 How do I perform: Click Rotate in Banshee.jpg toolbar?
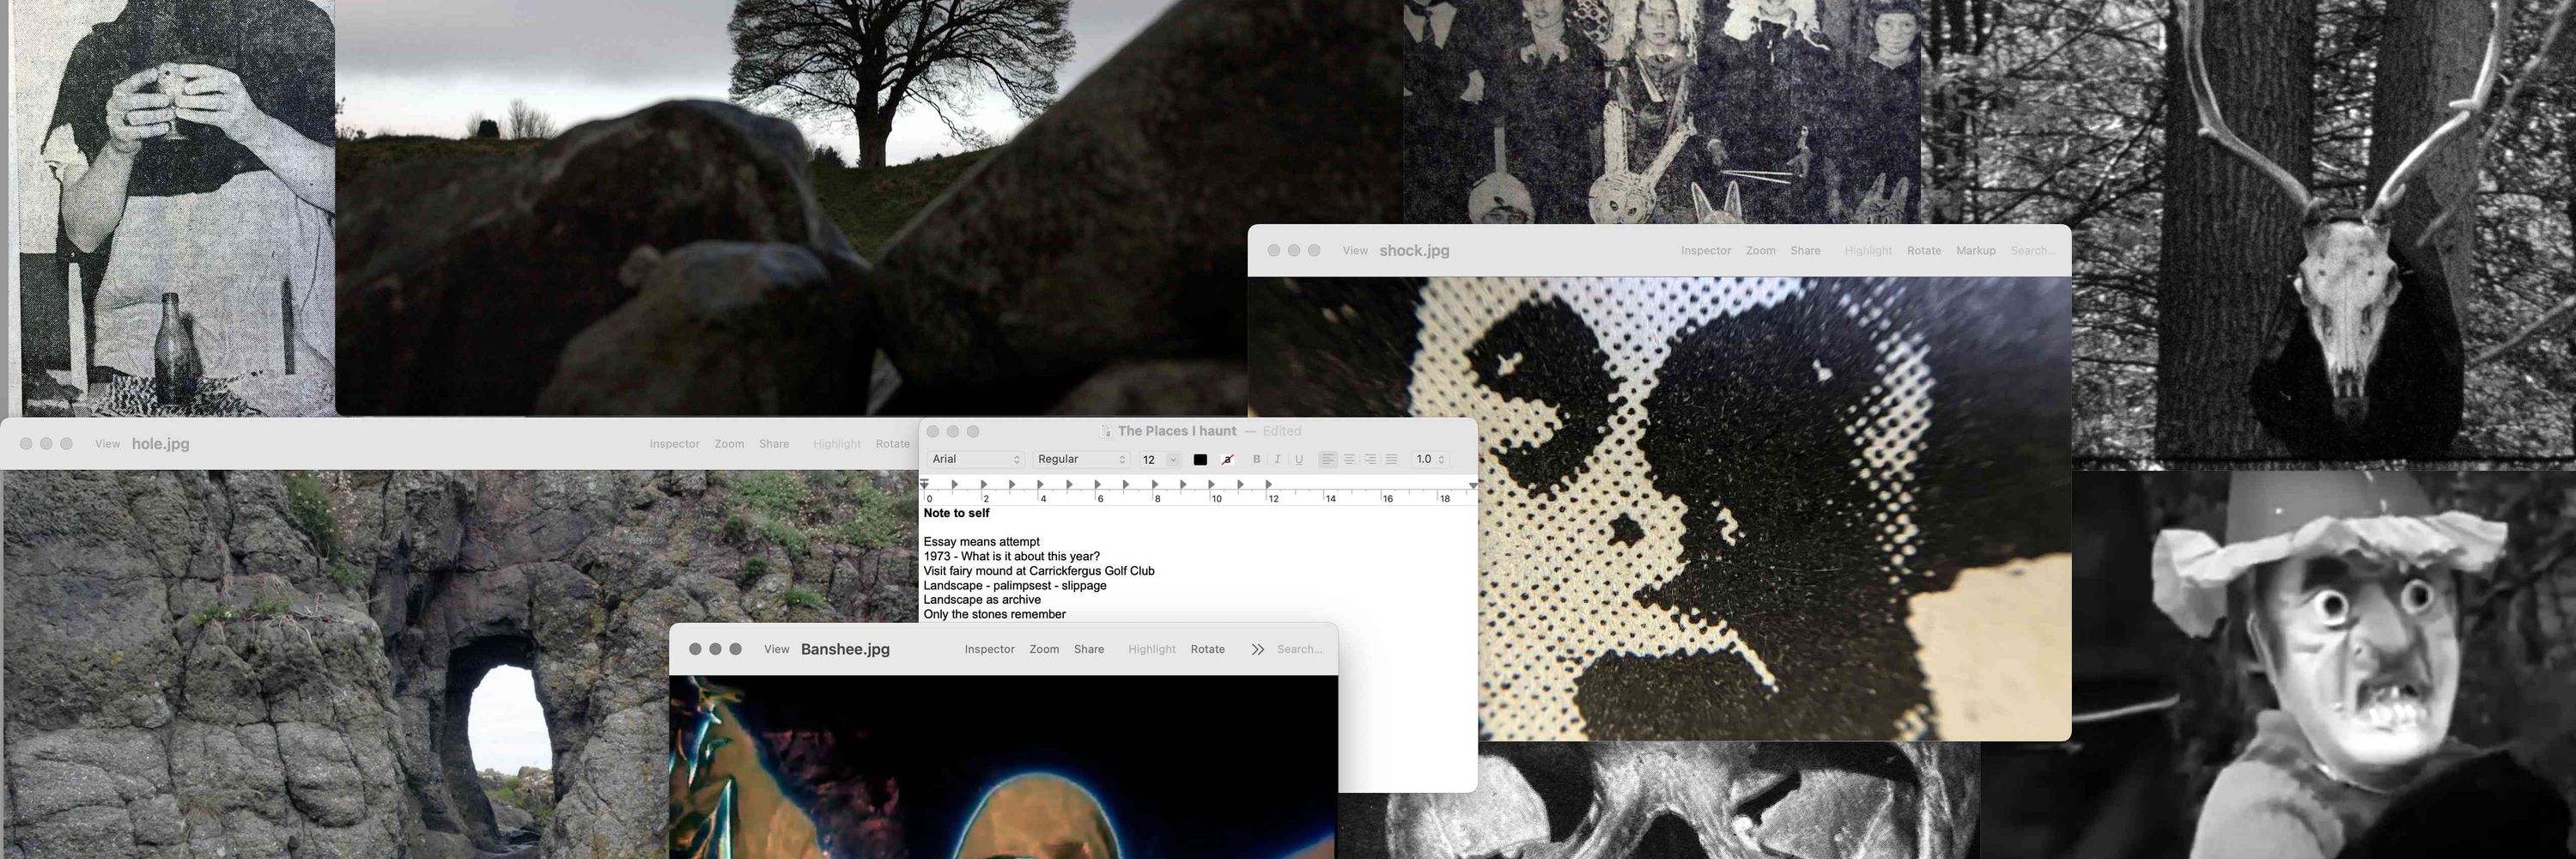1208,649
